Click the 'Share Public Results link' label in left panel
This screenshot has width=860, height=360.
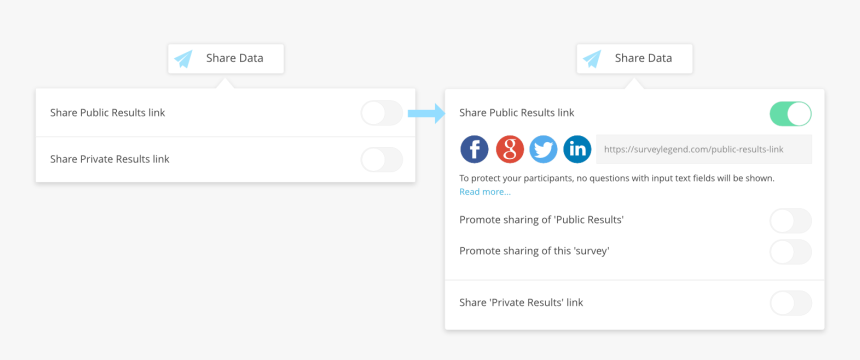coord(108,112)
